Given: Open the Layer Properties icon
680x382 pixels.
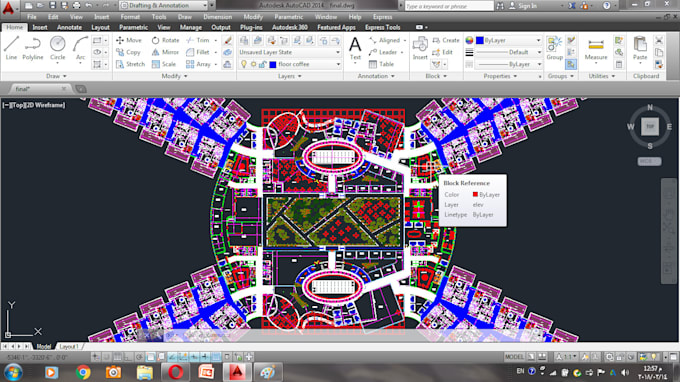Looking at the screenshot, I should tap(244, 40).
